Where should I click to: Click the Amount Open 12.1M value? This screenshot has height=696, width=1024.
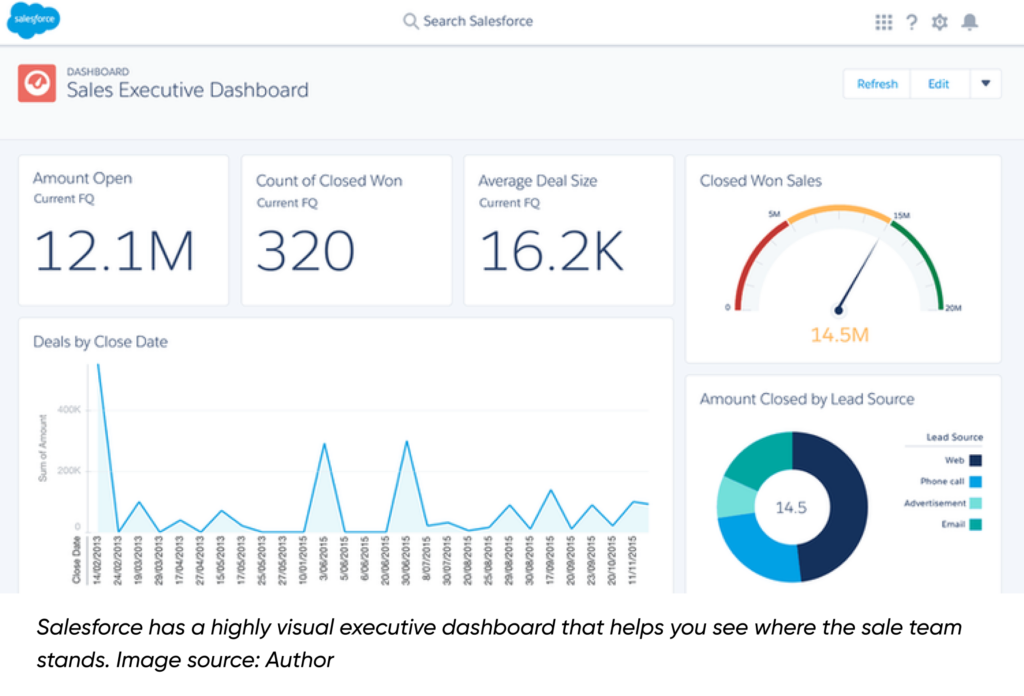[114, 251]
